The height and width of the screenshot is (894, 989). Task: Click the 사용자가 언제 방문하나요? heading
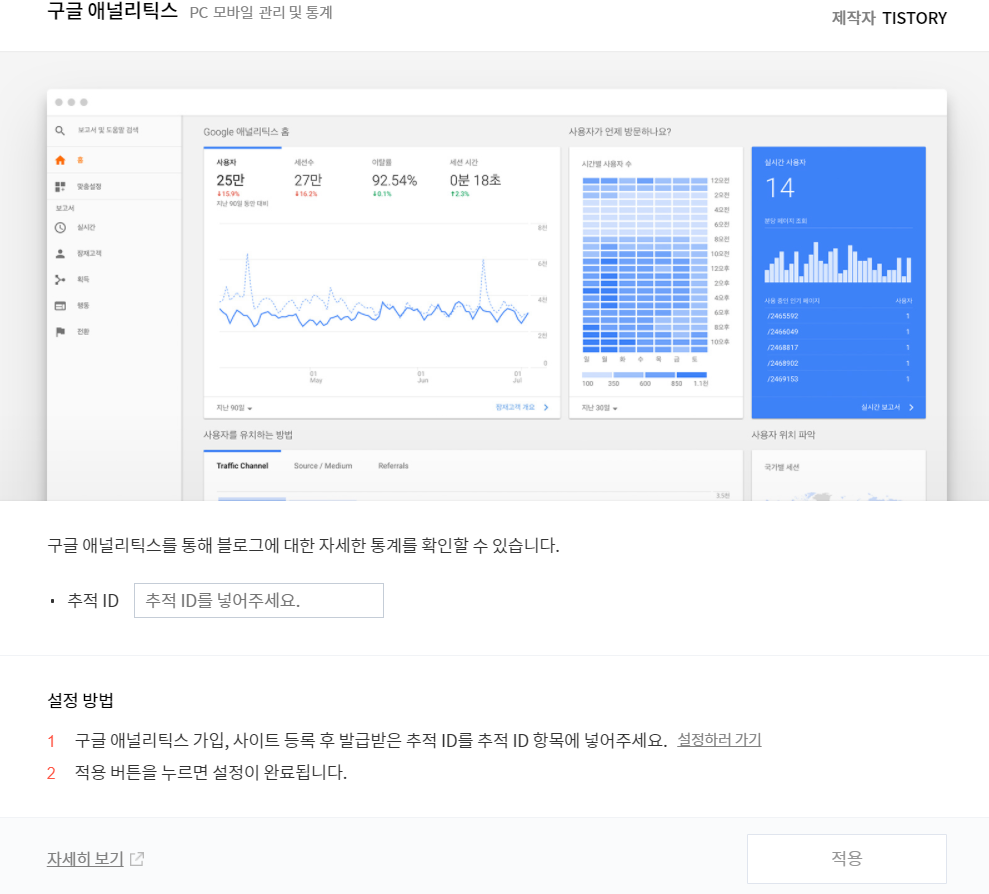click(x=619, y=132)
